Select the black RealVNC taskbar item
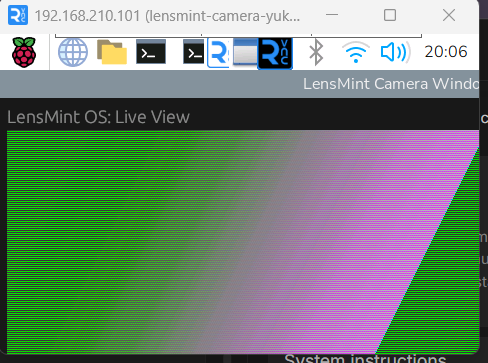 tap(275, 53)
